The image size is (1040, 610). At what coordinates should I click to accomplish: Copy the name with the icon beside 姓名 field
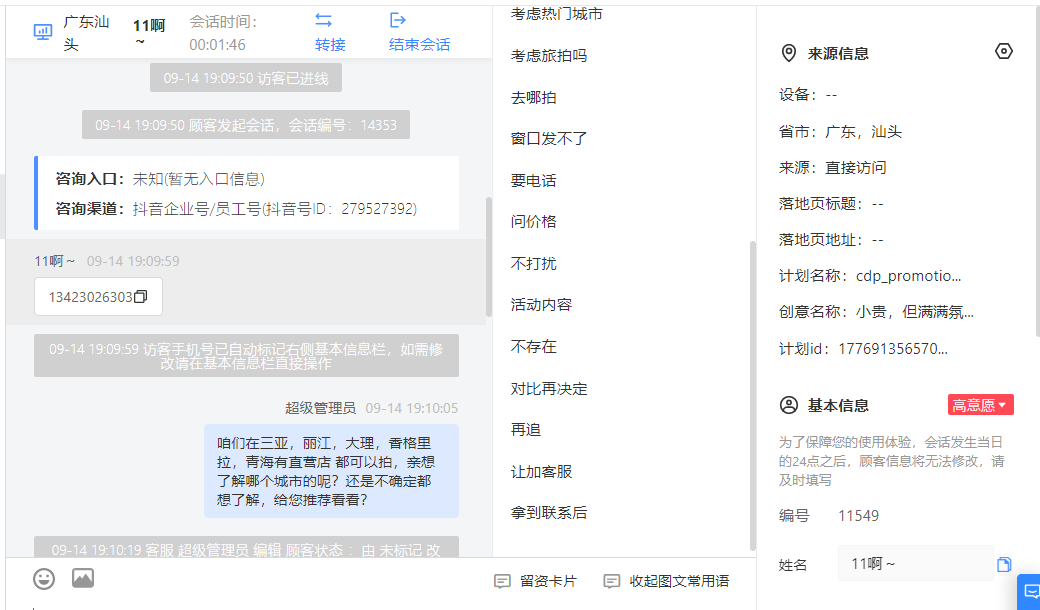[1004, 564]
